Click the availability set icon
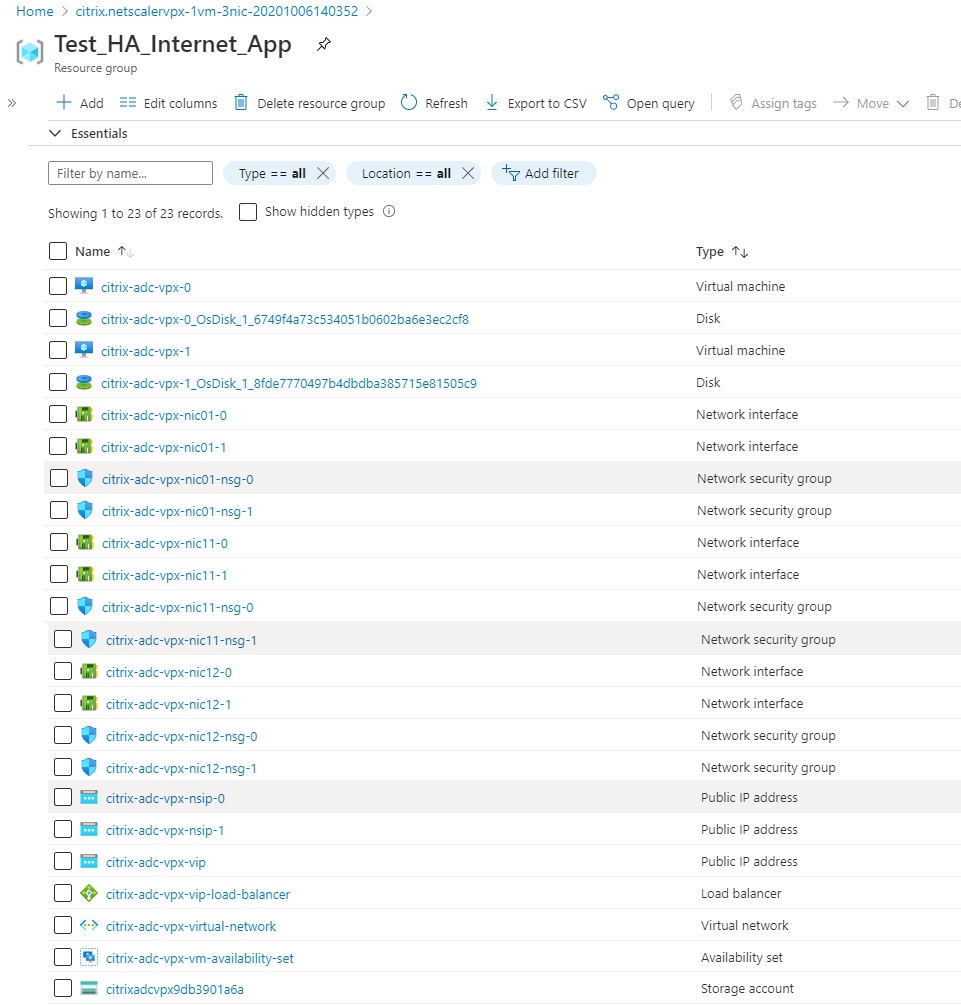The height and width of the screenshot is (1005, 961). point(89,957)
